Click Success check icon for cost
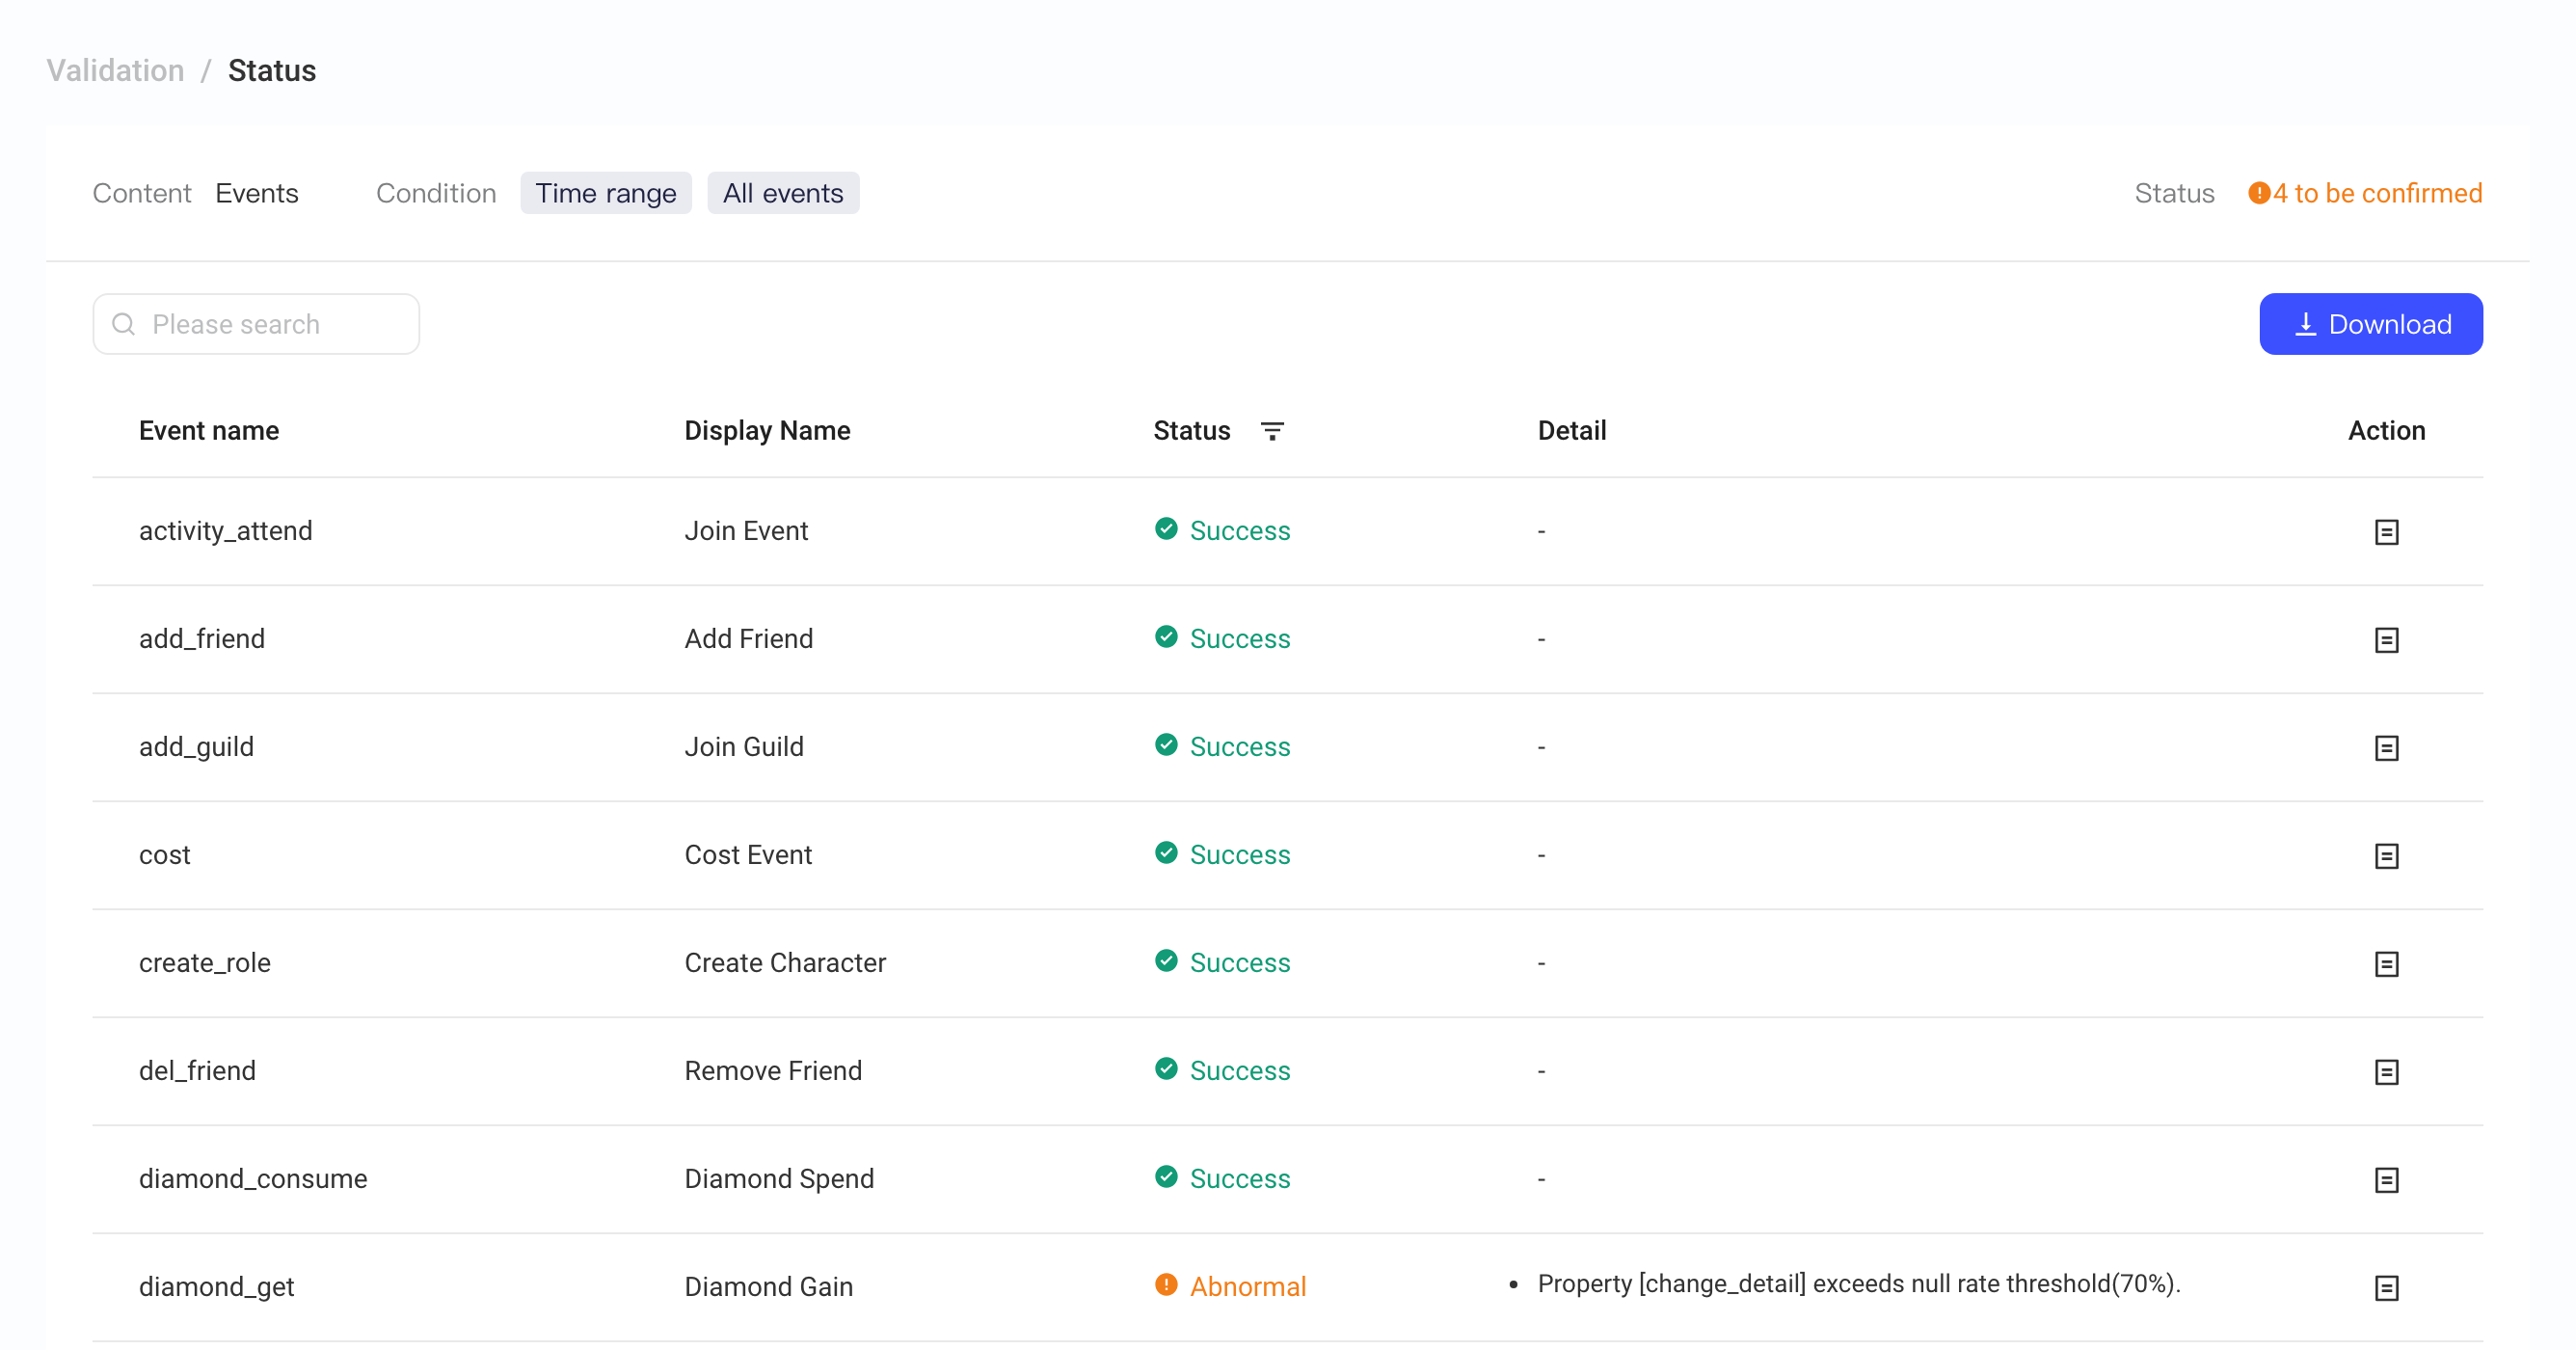Image resolution: width=2576 pixels, height=1350 pixels. click(1166, 852)
